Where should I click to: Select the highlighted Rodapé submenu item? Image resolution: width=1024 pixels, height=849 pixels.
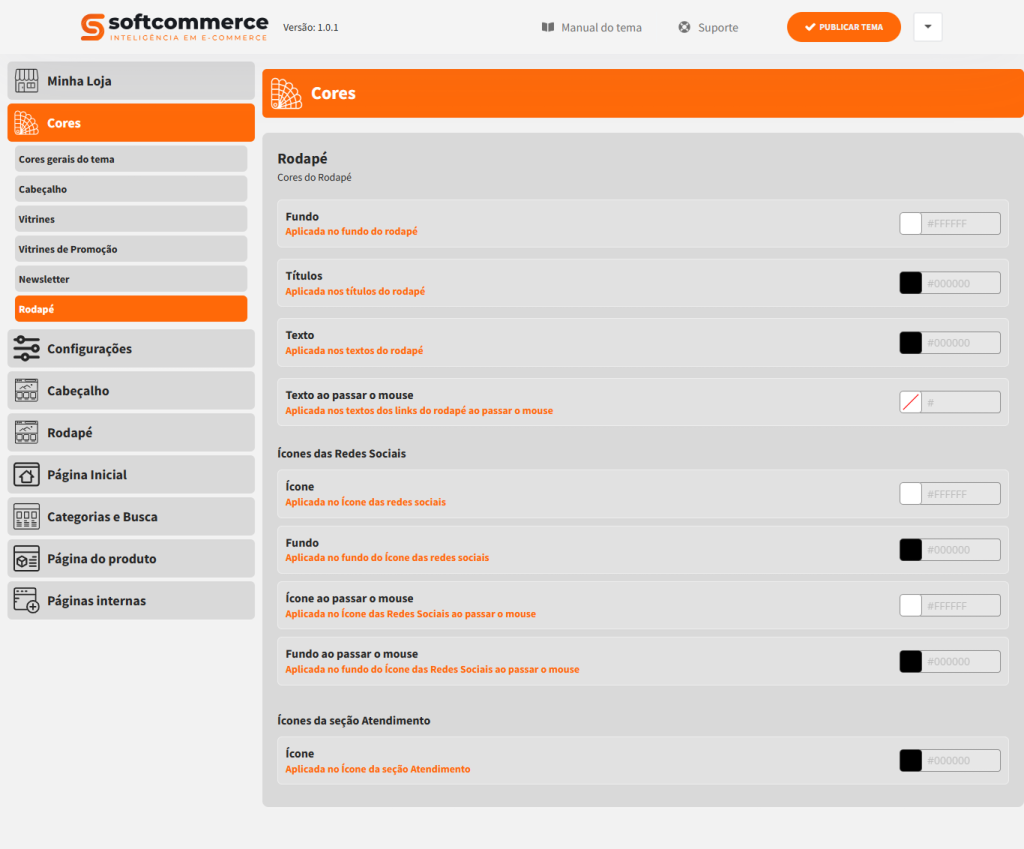pyautogui.click(x=131, y=309)
